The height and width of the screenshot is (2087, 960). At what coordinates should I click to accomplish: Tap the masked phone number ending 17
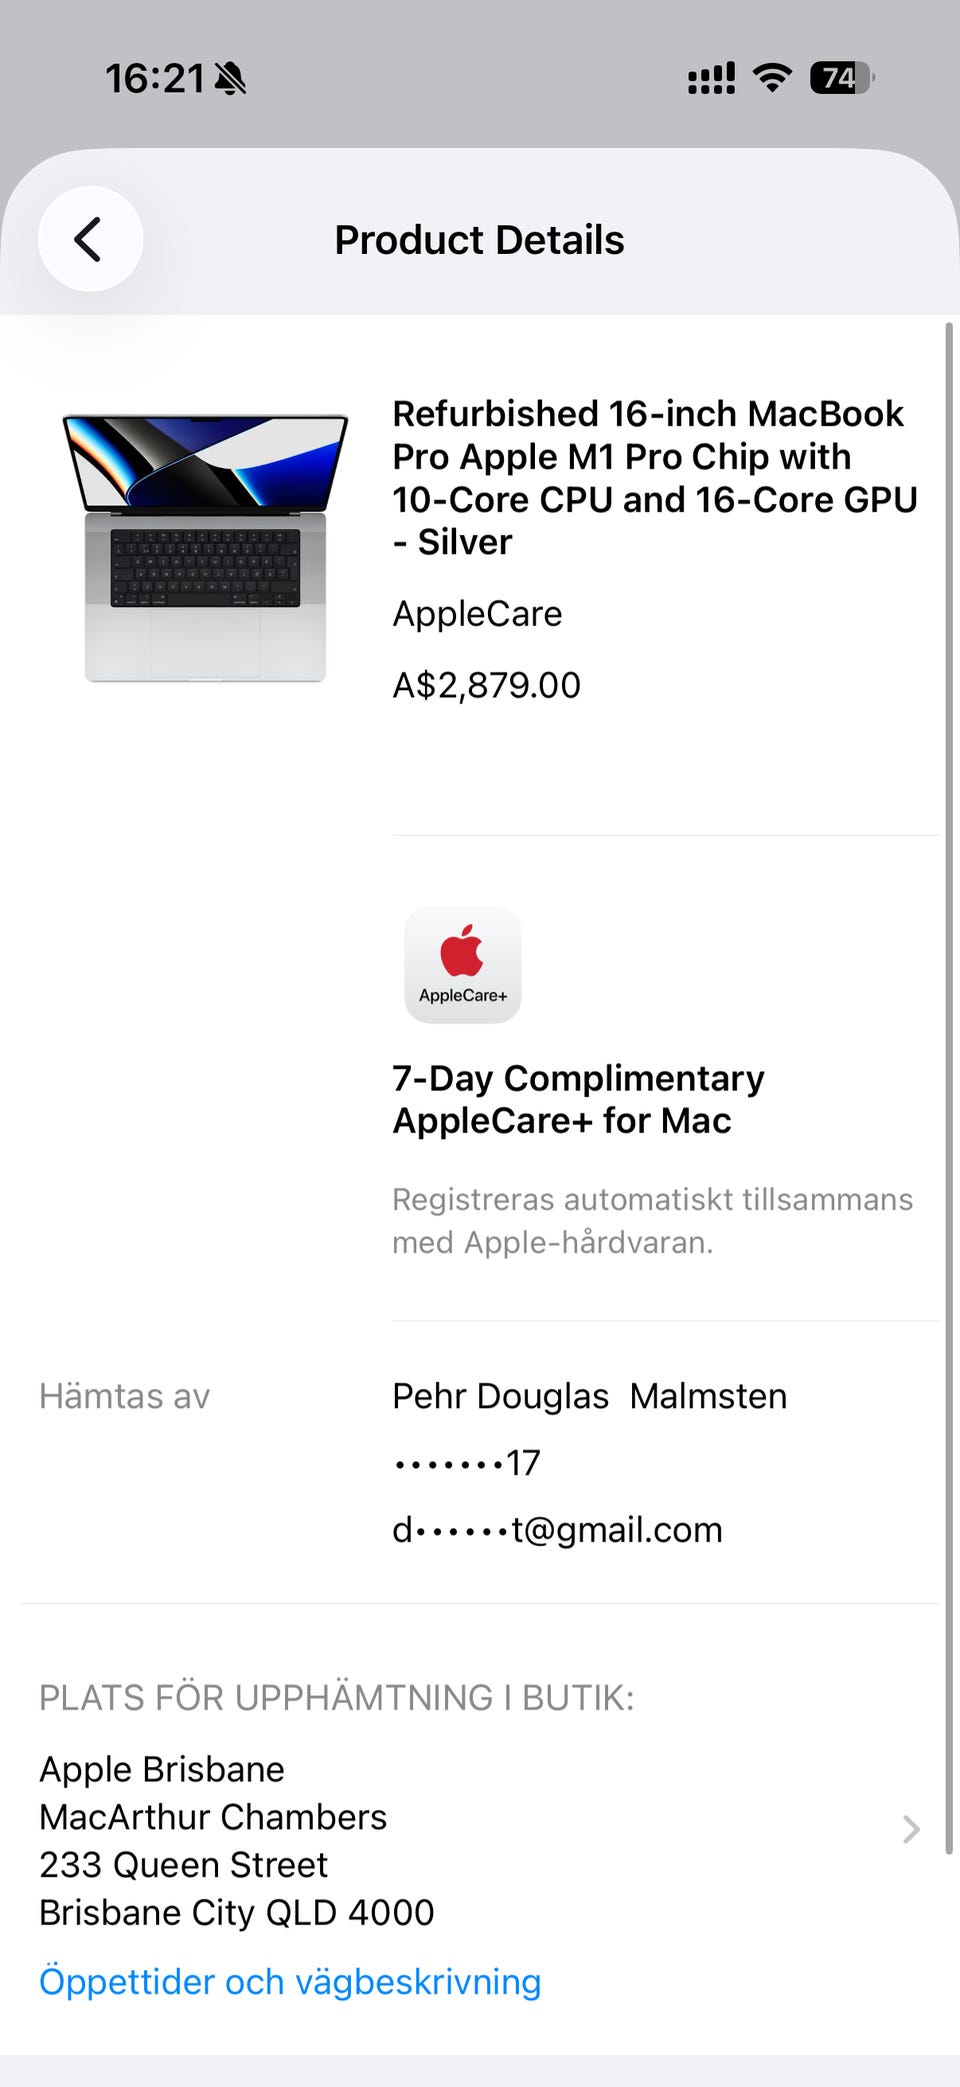pos(466,1463)
